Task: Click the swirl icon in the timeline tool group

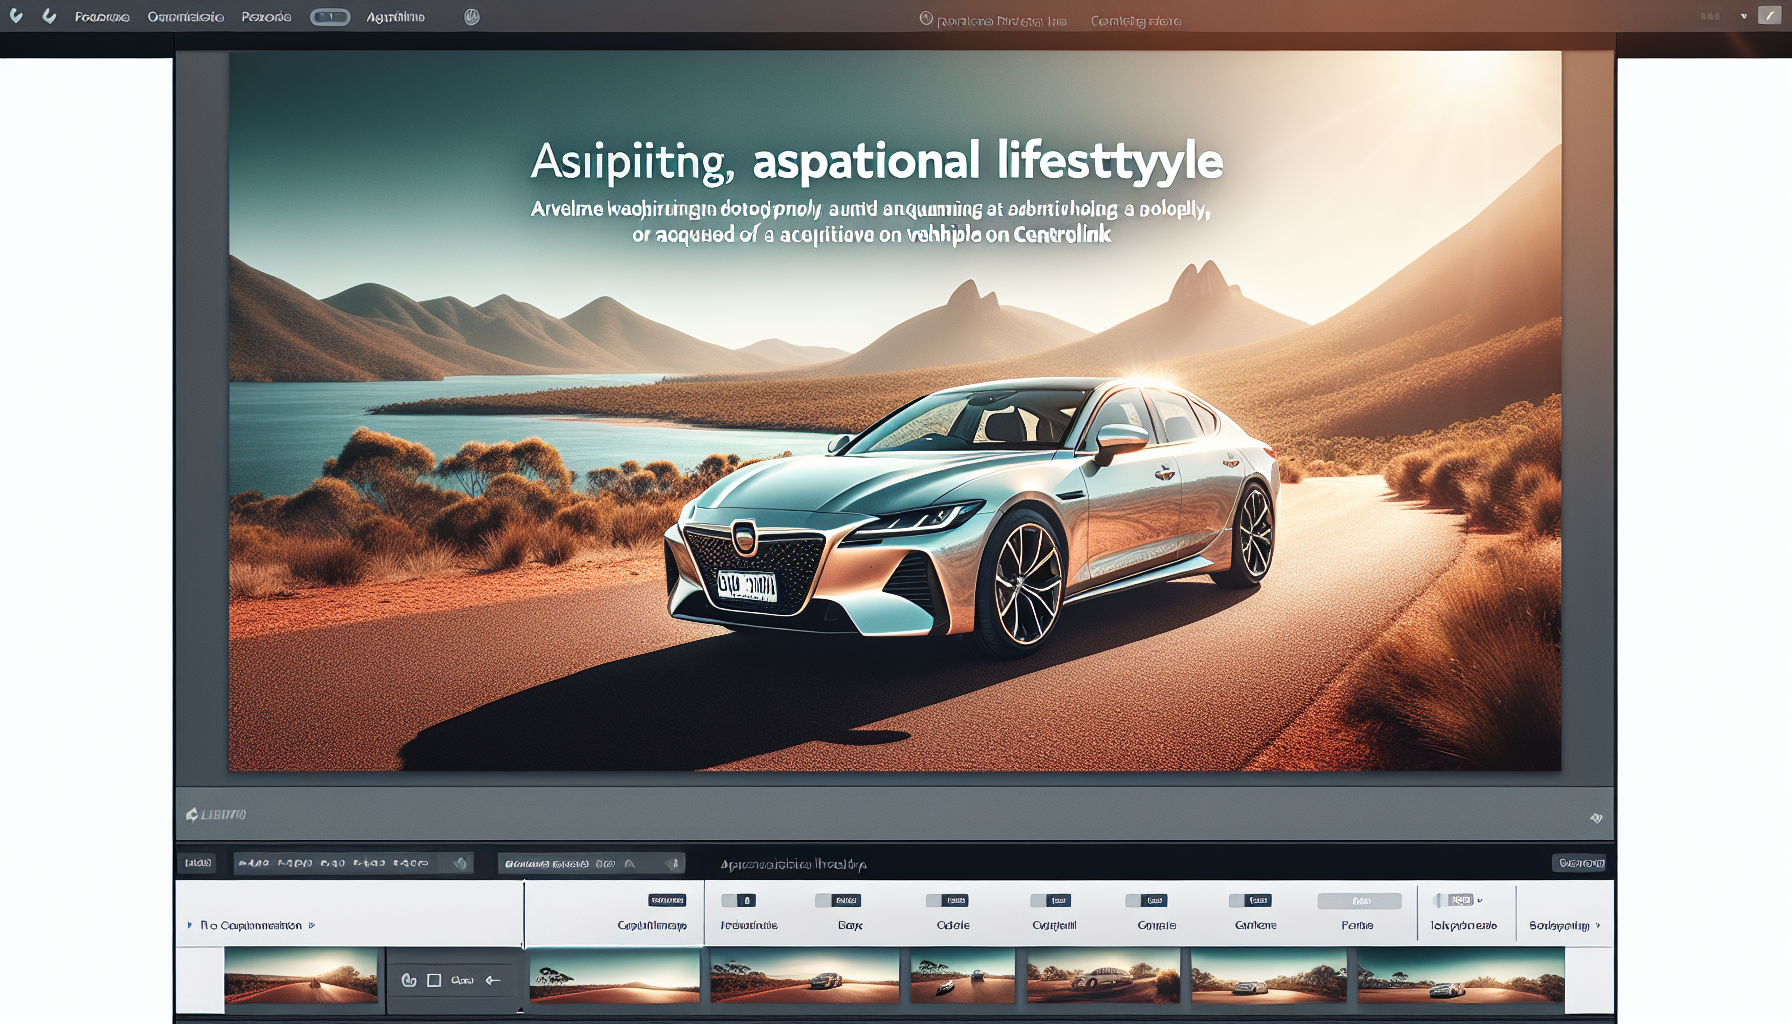Action: pyautogui.click(x=409, y=980)
